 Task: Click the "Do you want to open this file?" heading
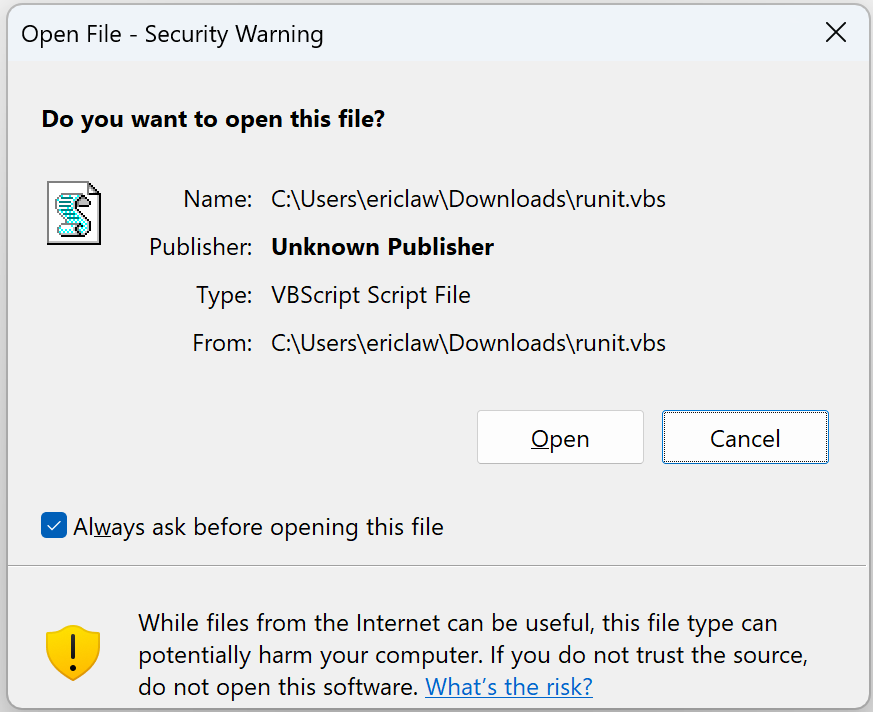[x=213, y=119]
